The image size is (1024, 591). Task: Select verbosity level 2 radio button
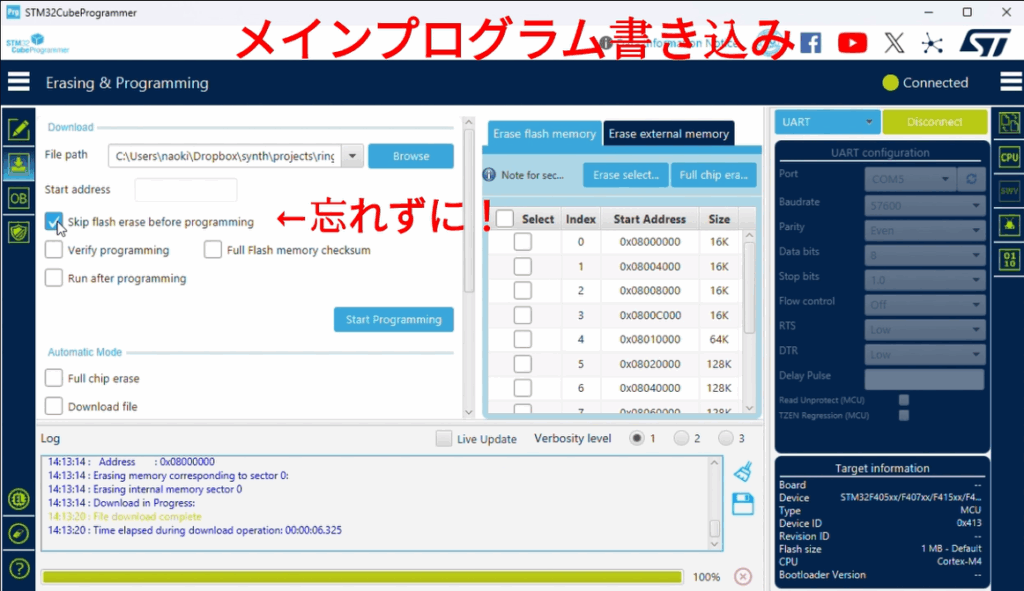point(681,438)
